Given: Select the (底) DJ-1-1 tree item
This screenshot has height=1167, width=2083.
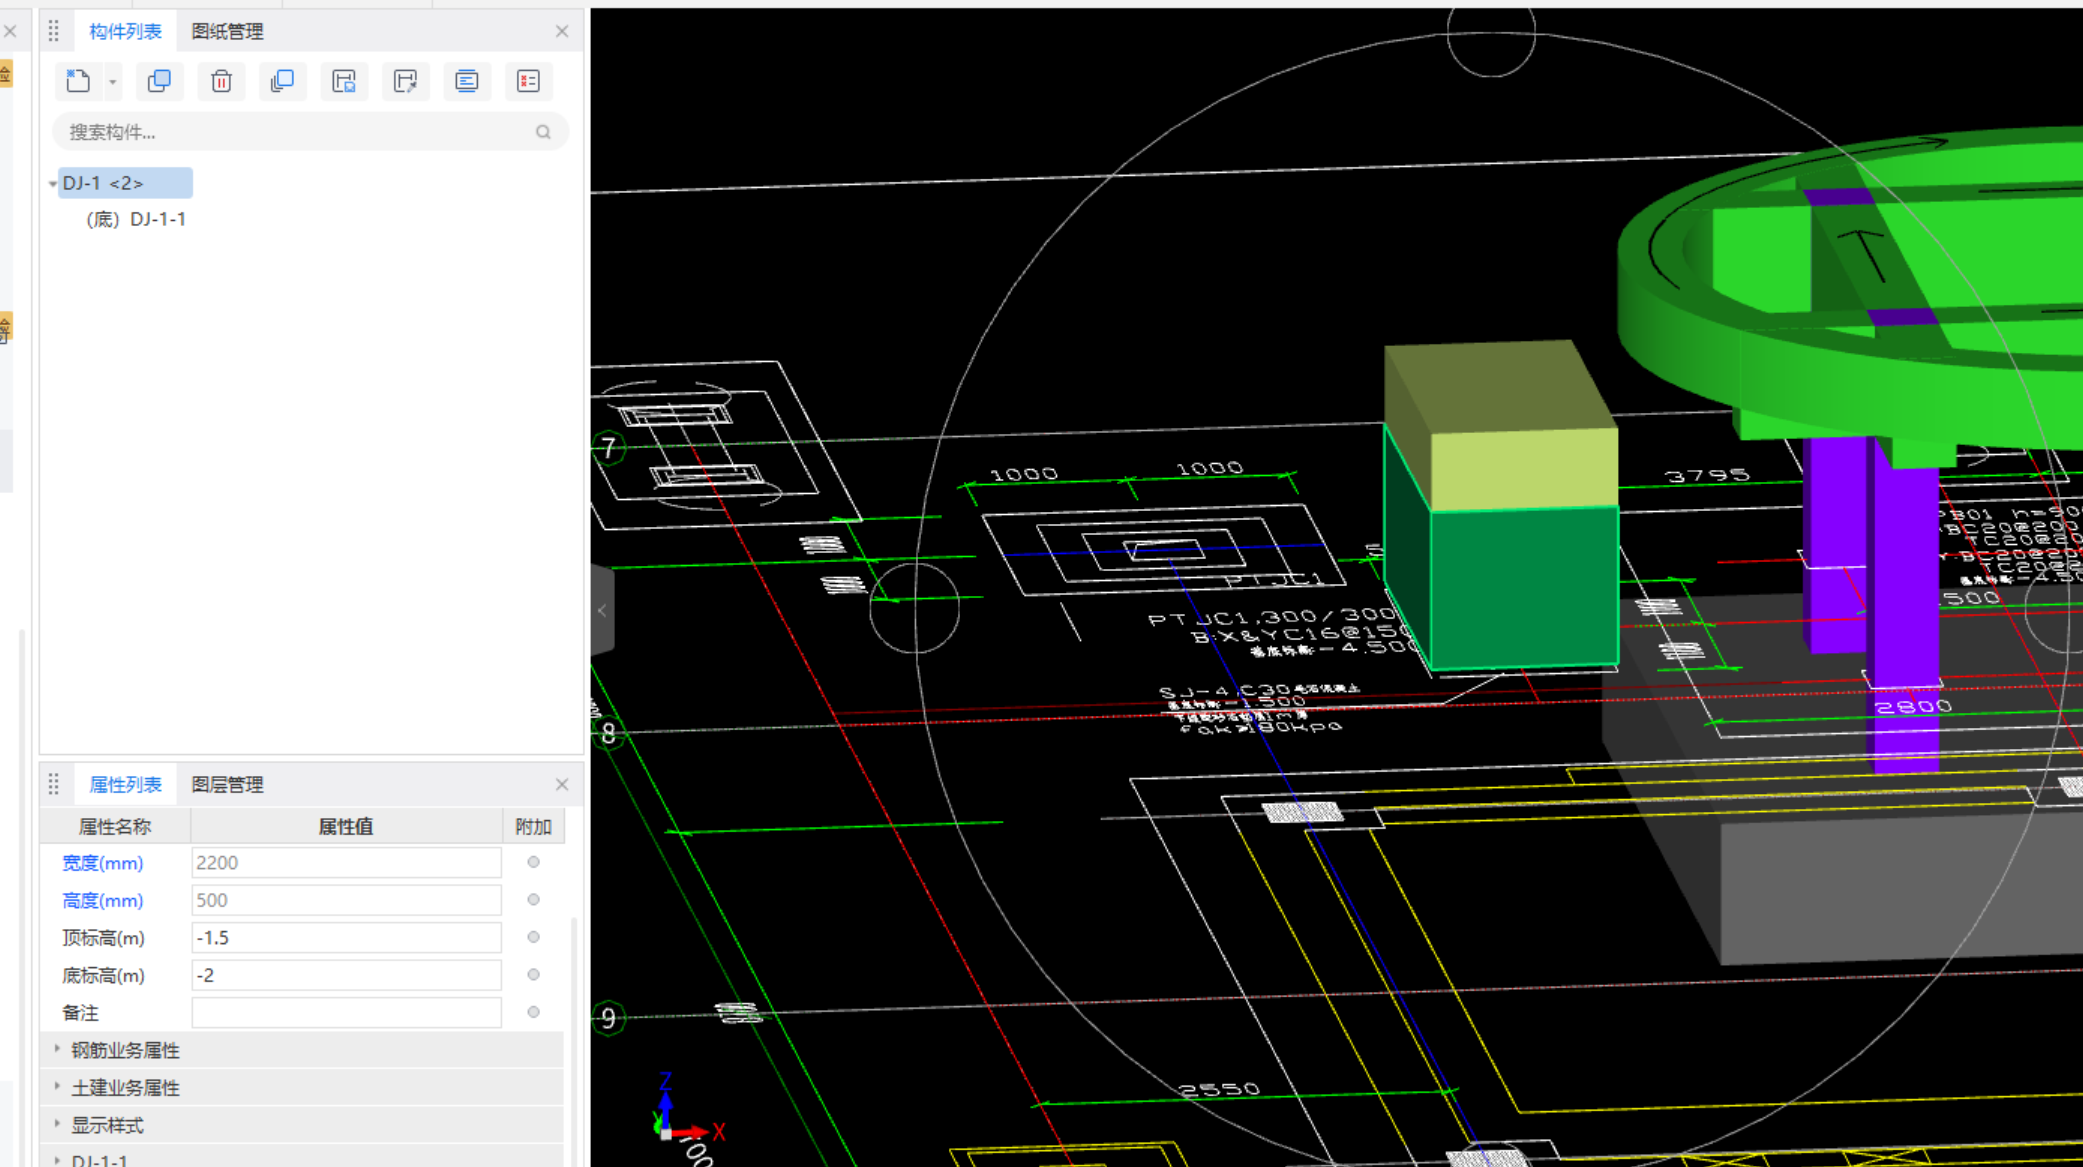Looking at the screenshot, I should click(137, 219).
